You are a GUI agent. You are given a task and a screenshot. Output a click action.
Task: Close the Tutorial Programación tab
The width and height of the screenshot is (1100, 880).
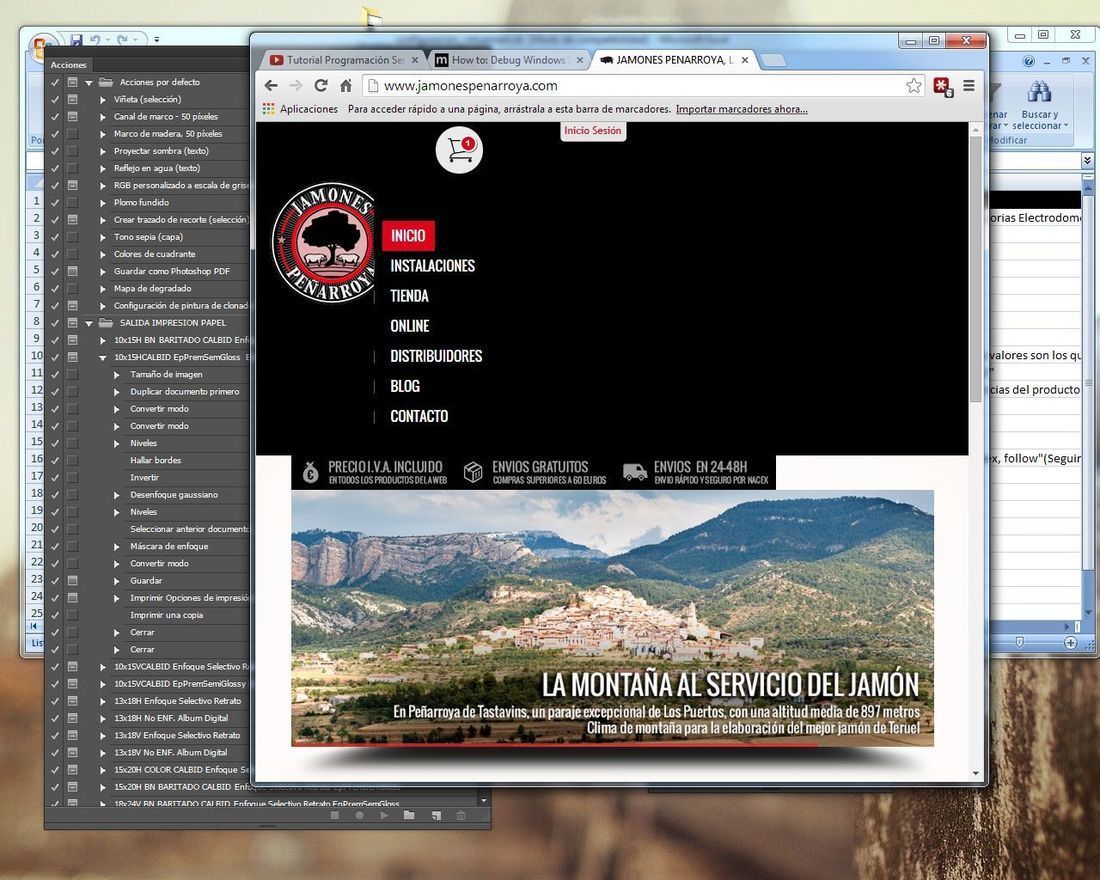[415, 60]
